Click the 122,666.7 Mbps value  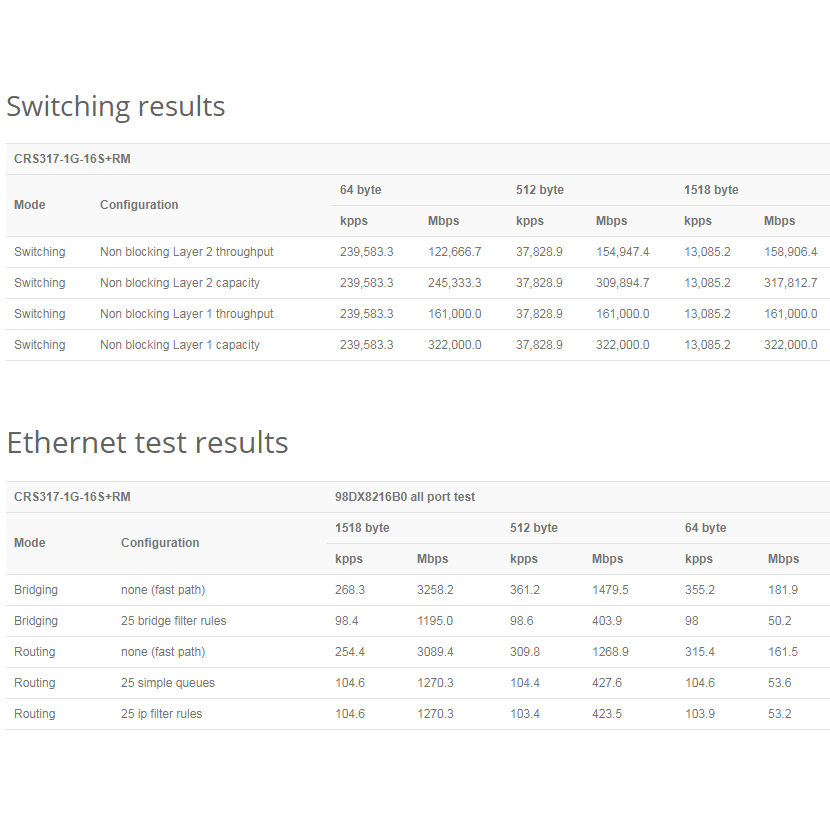point(454,252)
